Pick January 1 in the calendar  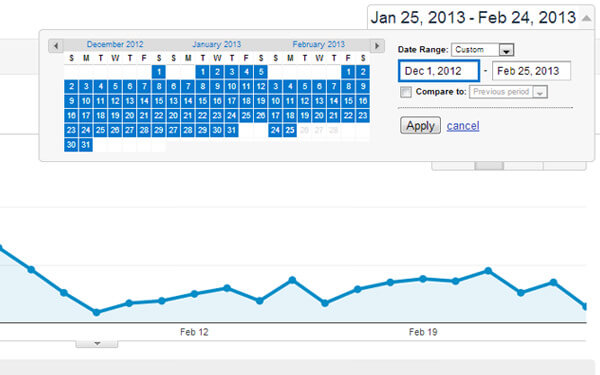[203, 72]
